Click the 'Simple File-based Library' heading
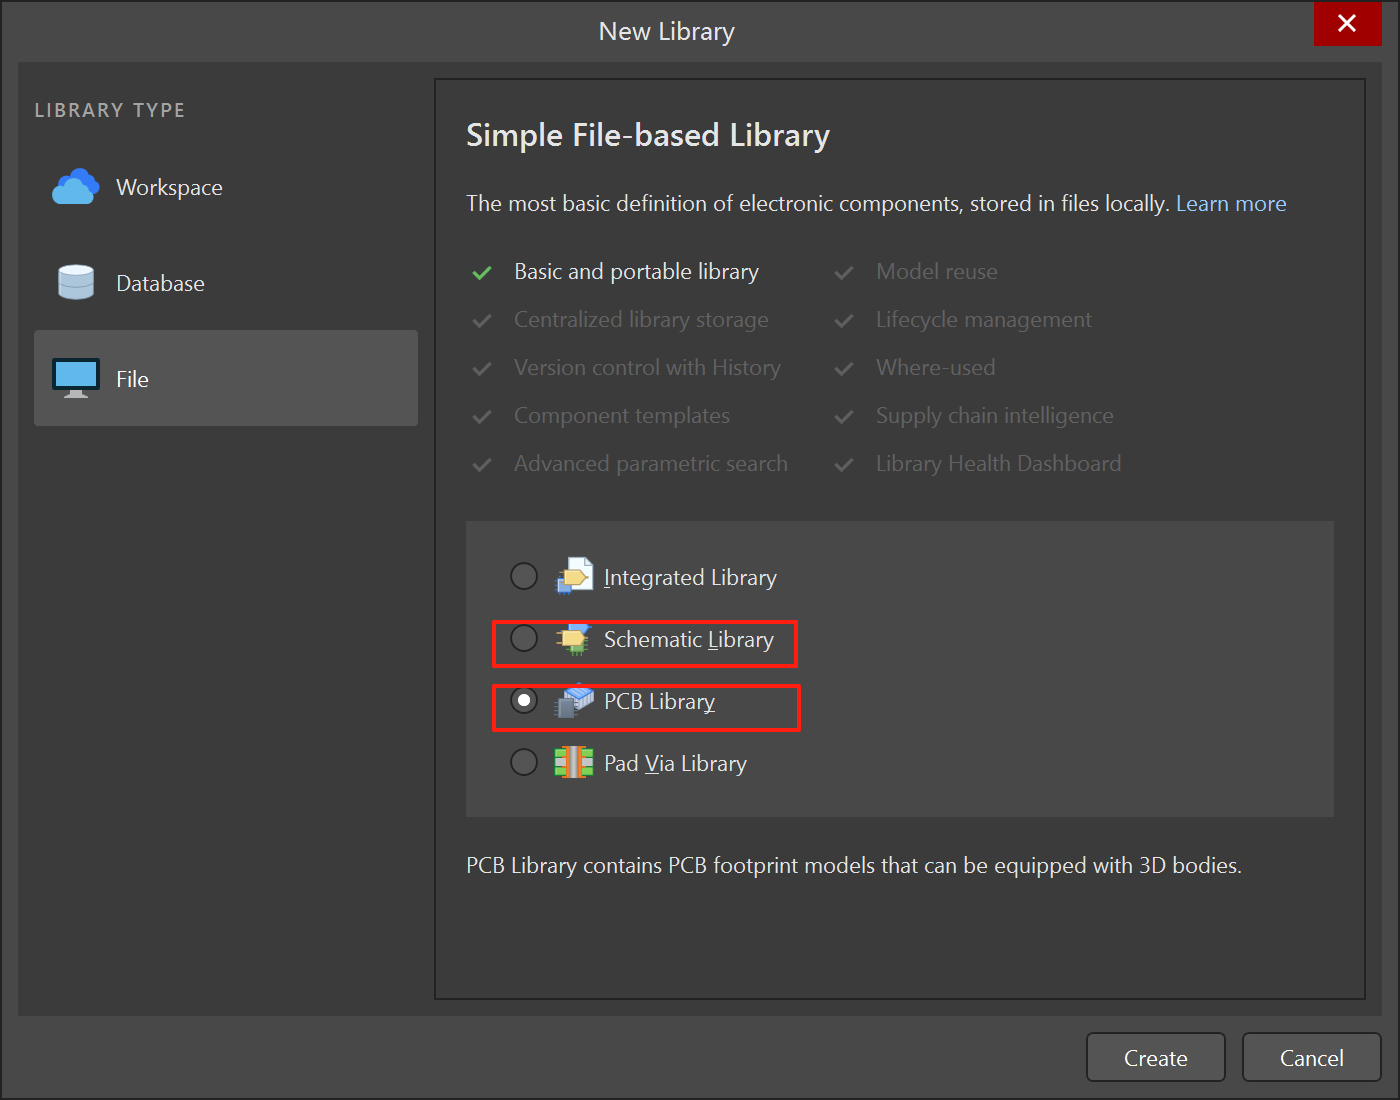 [648, 136]
